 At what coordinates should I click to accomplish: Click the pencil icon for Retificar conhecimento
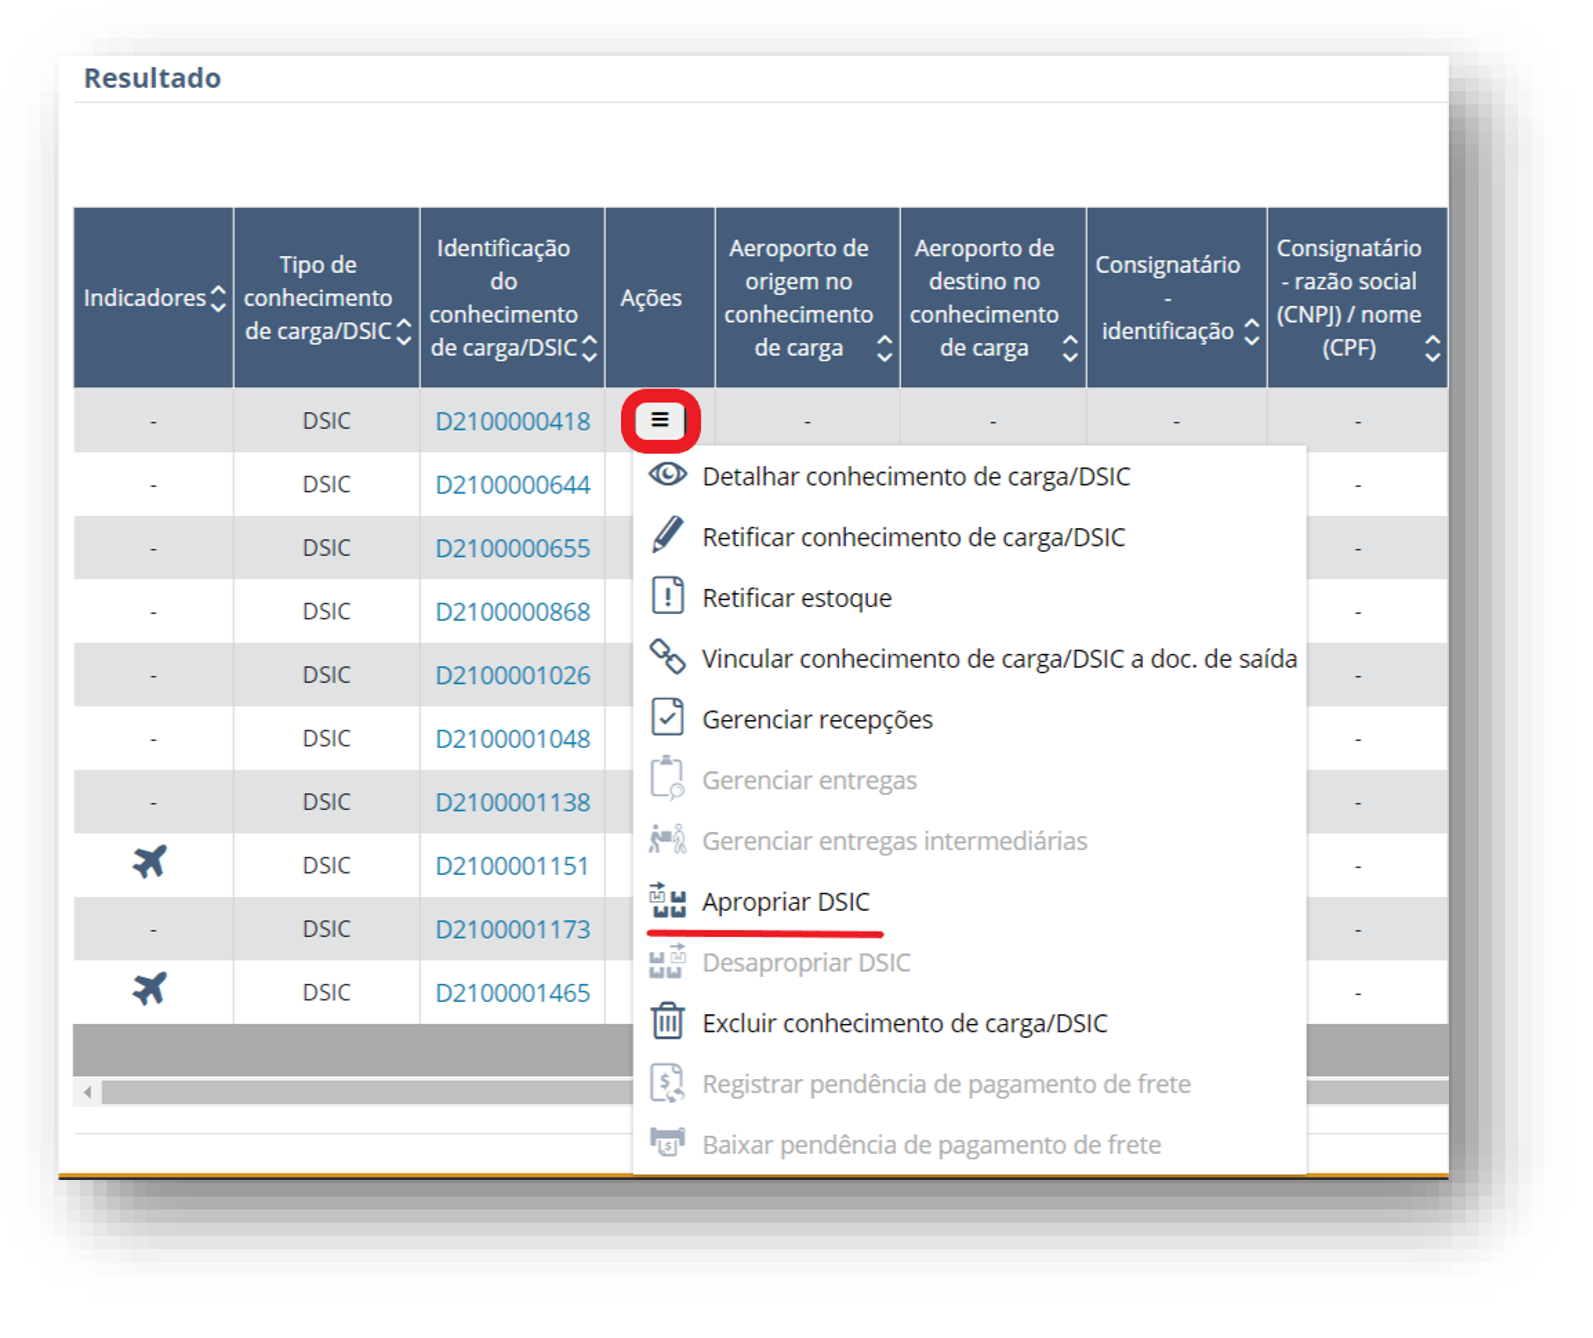click(668, 535)
